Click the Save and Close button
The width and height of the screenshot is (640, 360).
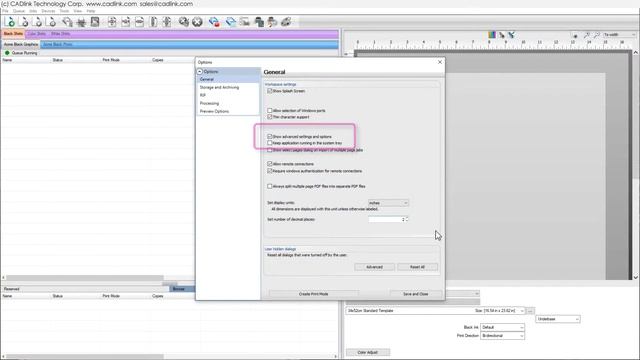[416, 294]
